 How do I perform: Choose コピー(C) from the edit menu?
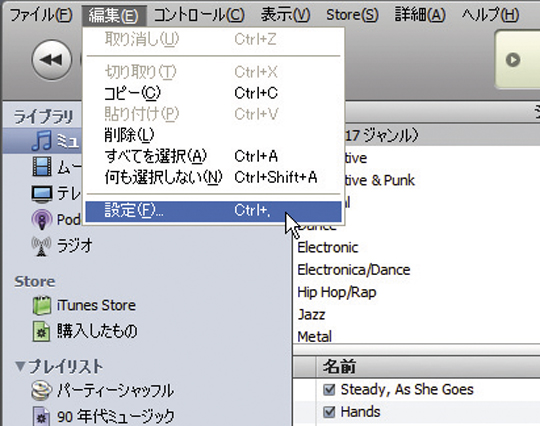coord(213,93)
